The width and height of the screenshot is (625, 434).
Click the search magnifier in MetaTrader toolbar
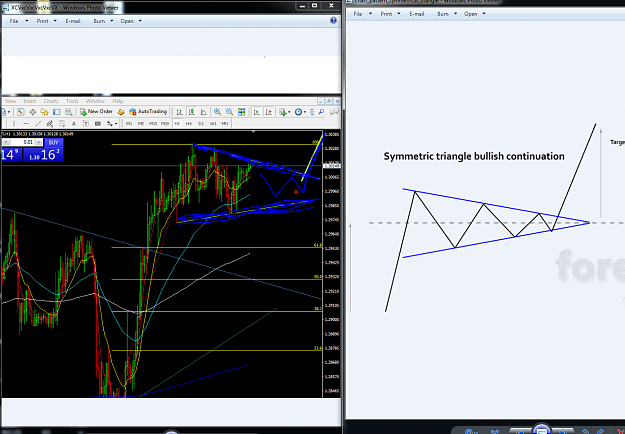click(x=321, y=112)
